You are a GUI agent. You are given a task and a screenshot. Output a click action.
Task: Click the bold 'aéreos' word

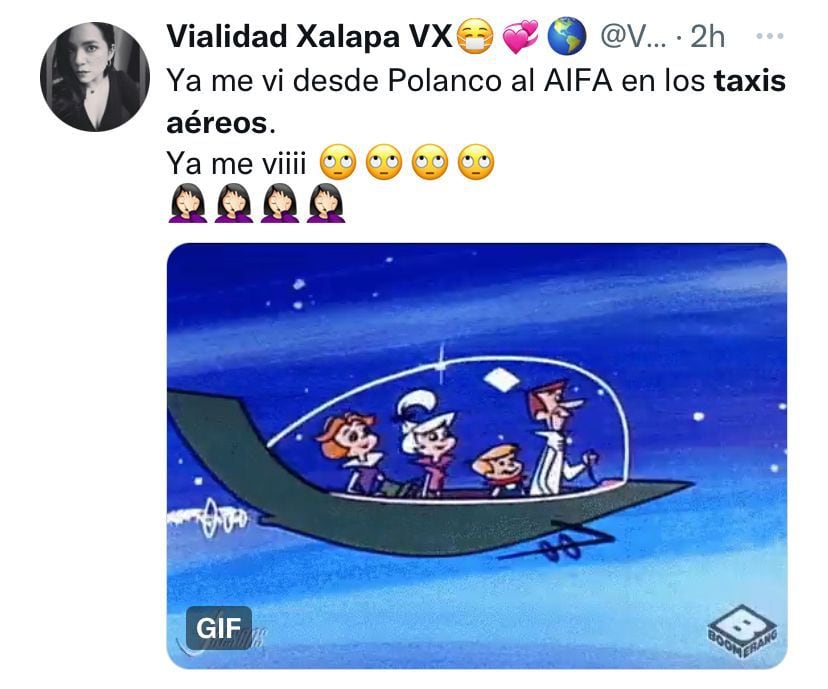pos(217,123)
